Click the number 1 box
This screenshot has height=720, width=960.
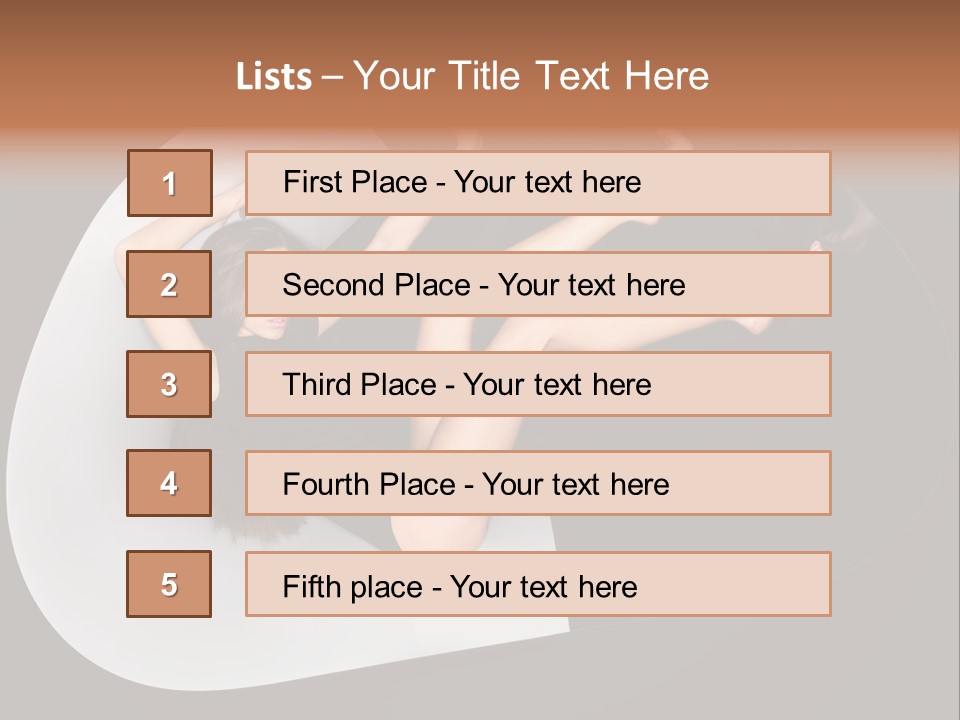pyautogui.click(x=170, y=183)
